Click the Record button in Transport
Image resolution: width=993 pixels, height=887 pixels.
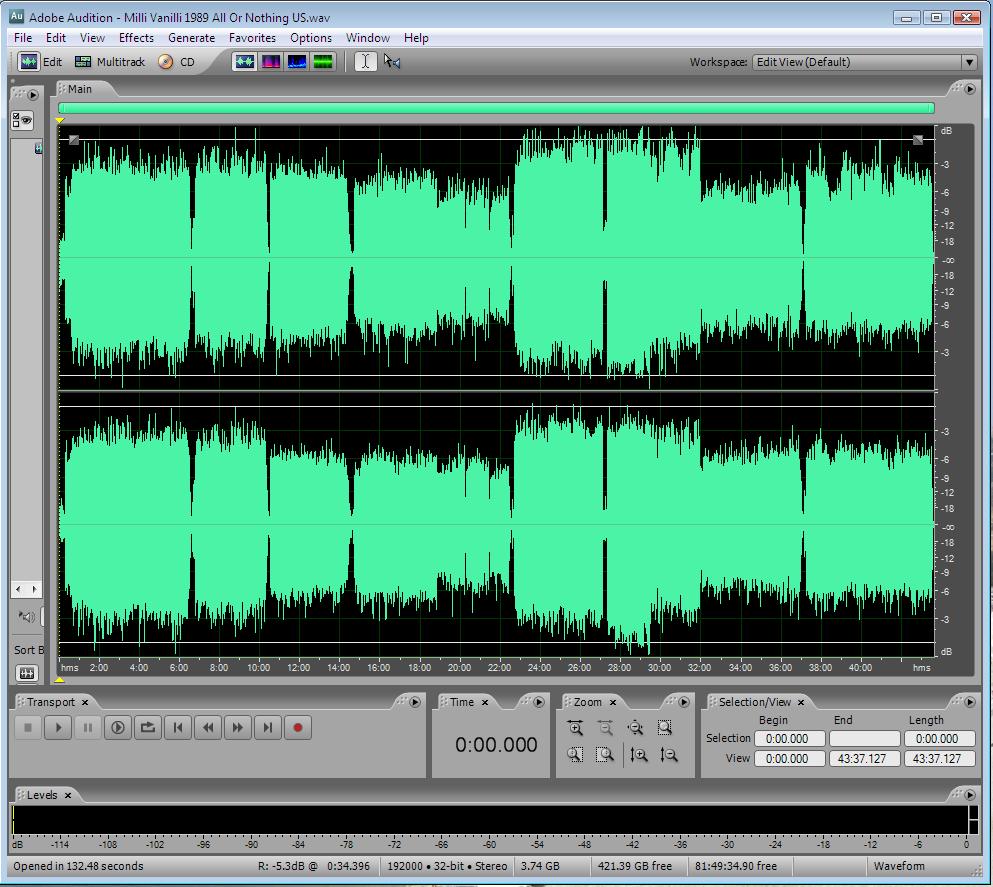tap(297, 728)
